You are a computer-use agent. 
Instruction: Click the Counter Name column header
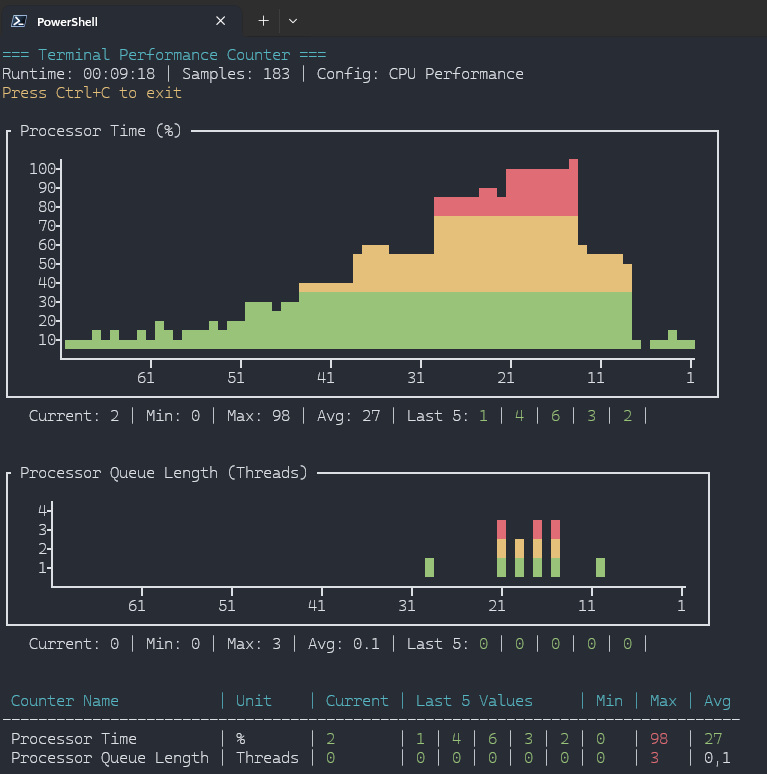point(65,701)
